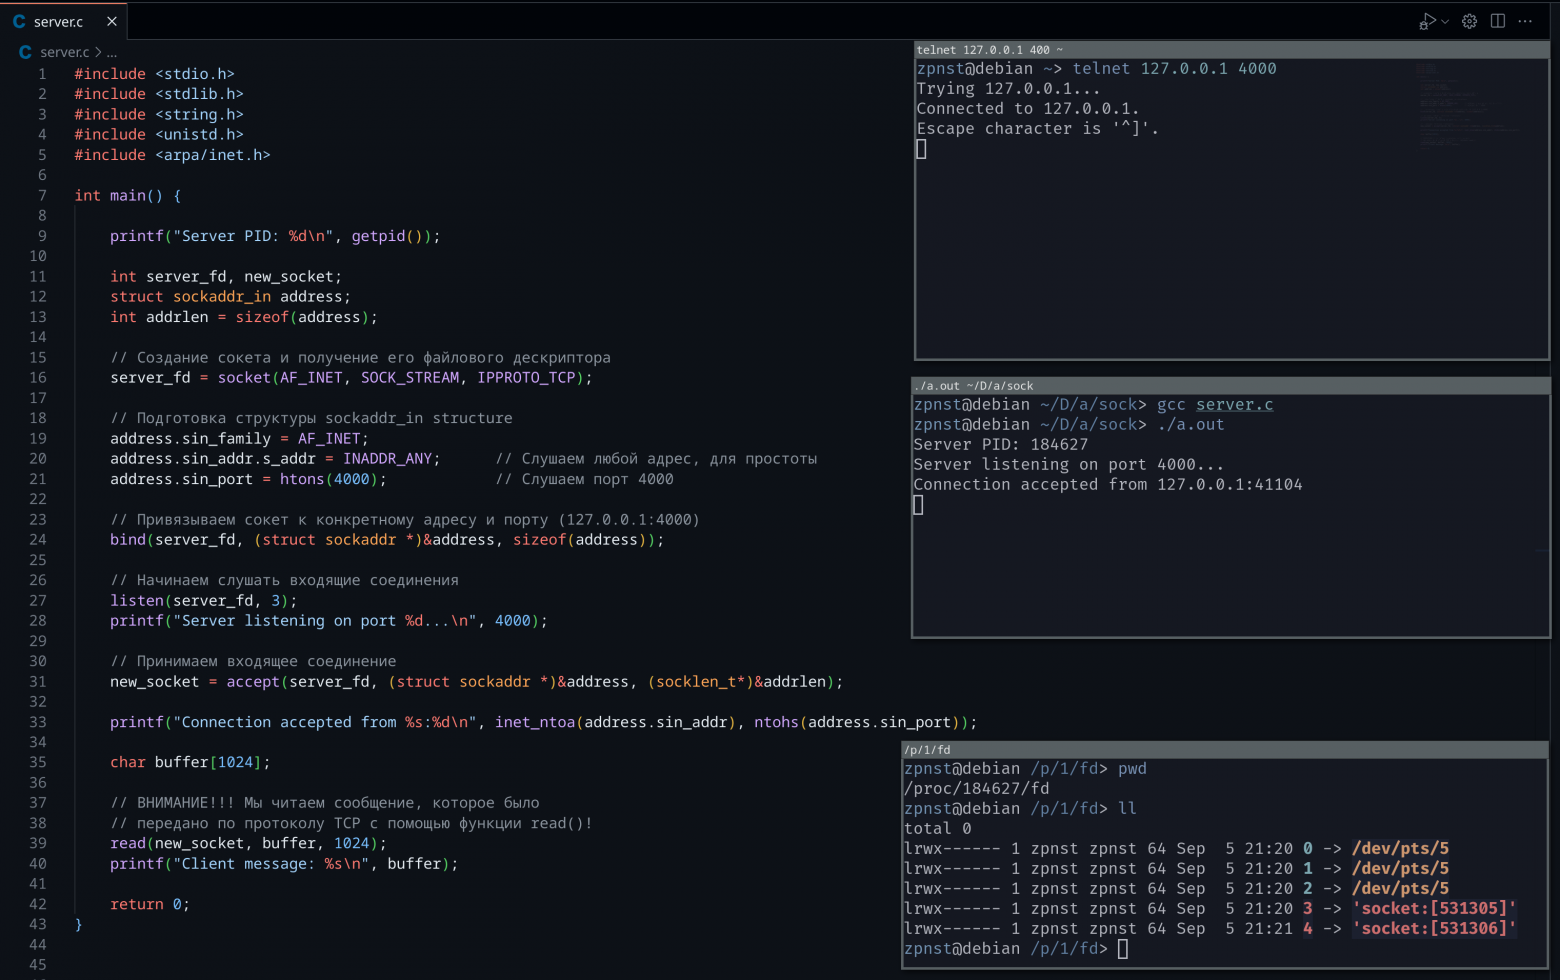Open the editor settings gear icon
Image resolution: width=1560 pixels, height=980 pixels.
click(x=1468, y=20)
